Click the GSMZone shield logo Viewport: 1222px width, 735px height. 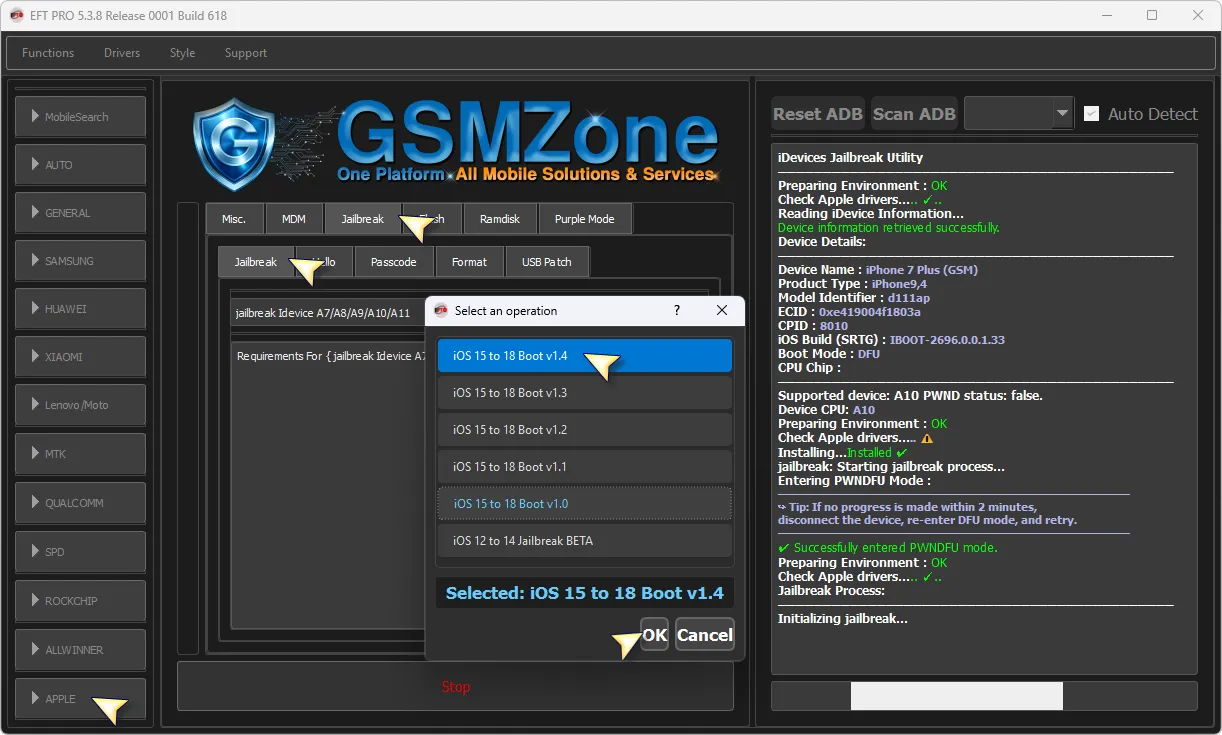[x=234, y=144]
